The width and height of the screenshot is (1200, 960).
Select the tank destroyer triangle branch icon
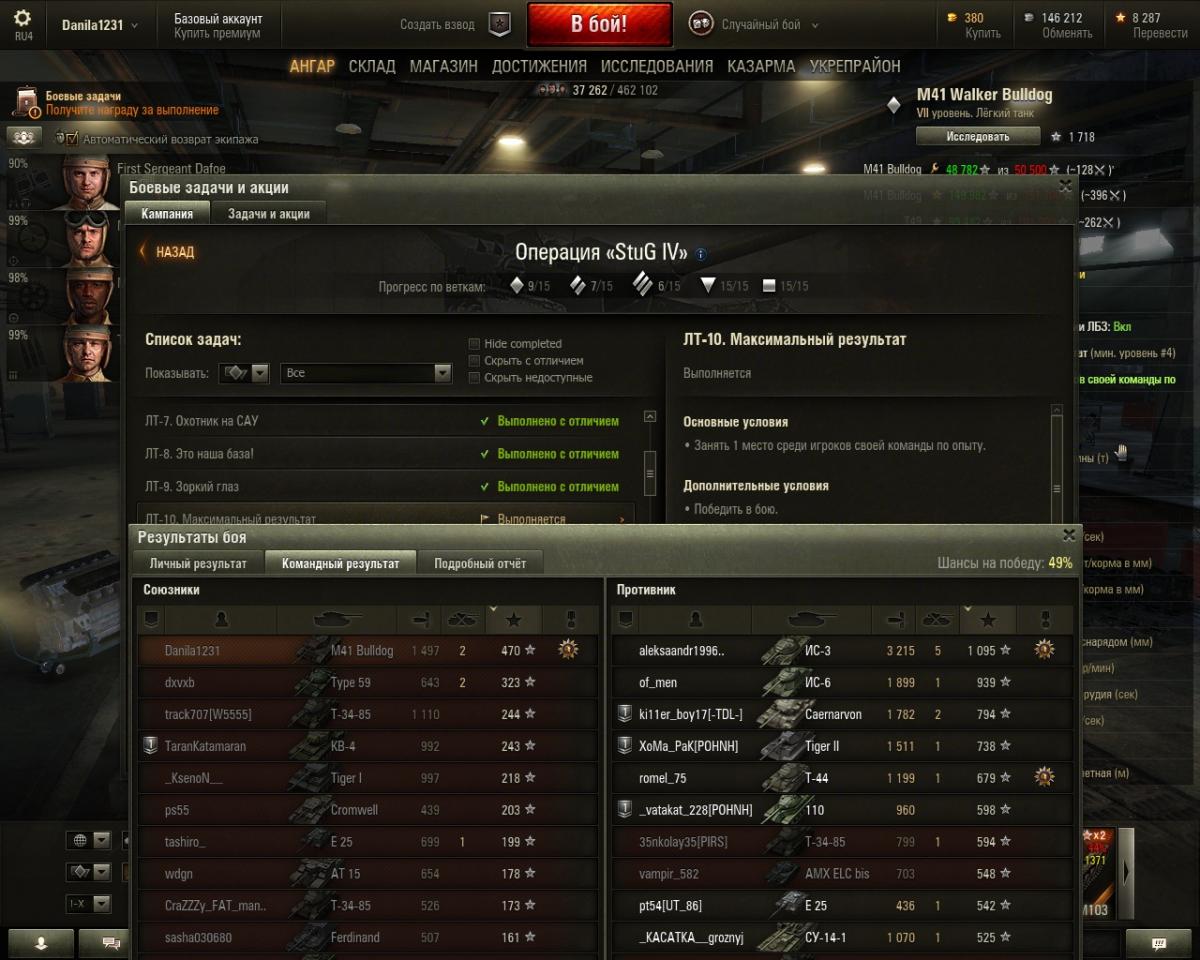(x=708, y=286)
